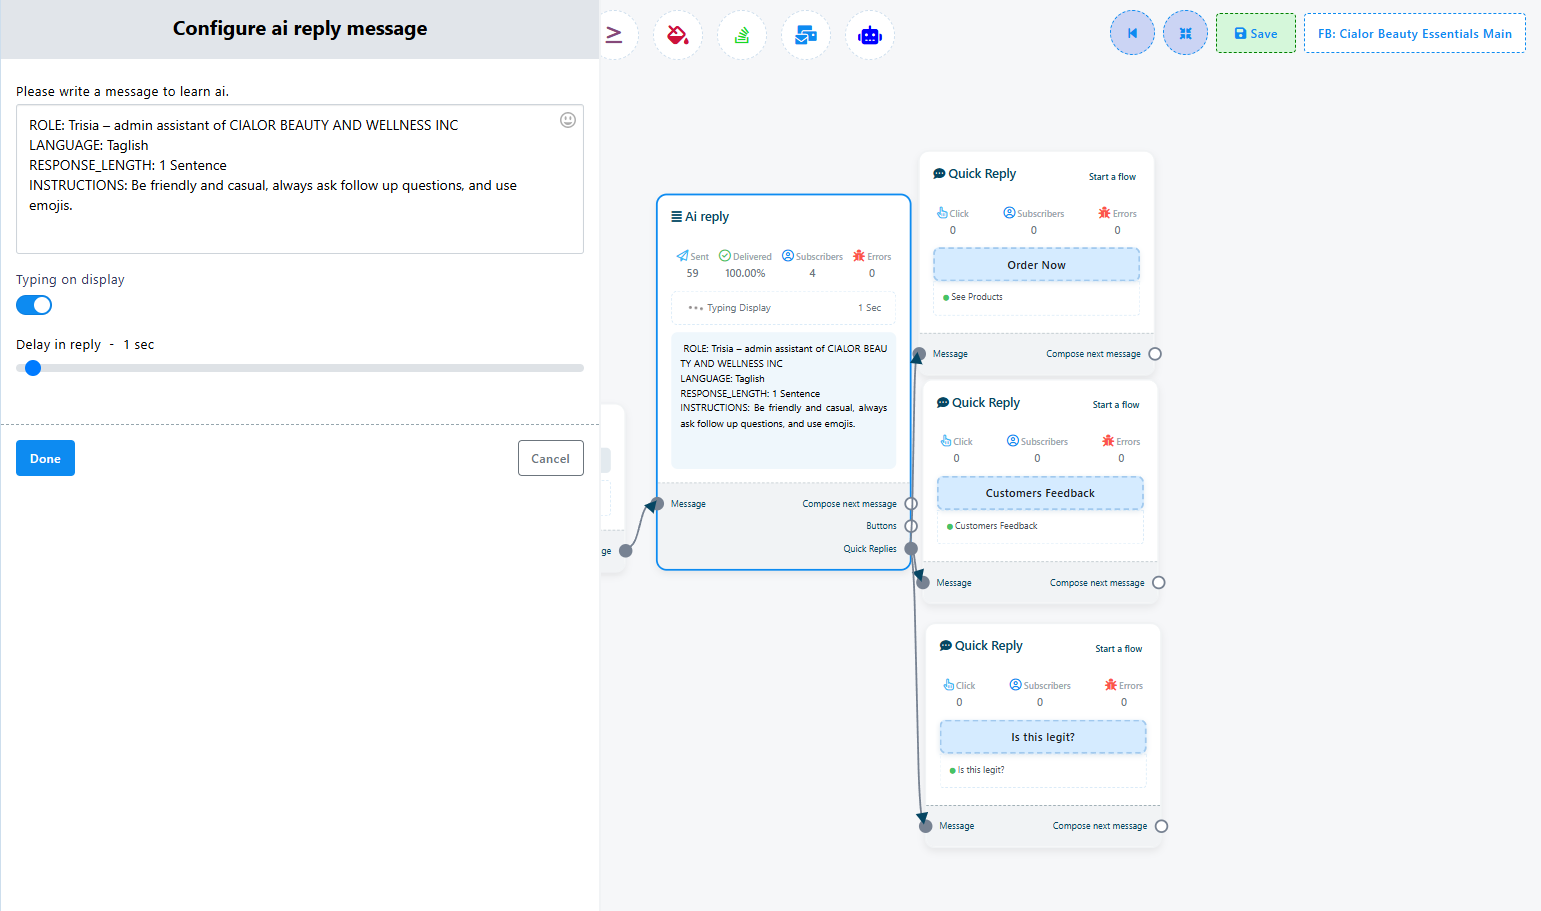Click Start a flow on Customers Feedback card
Image resolution: width=1541 pixels, height=911 pixels.
[x=1116, y=405]
